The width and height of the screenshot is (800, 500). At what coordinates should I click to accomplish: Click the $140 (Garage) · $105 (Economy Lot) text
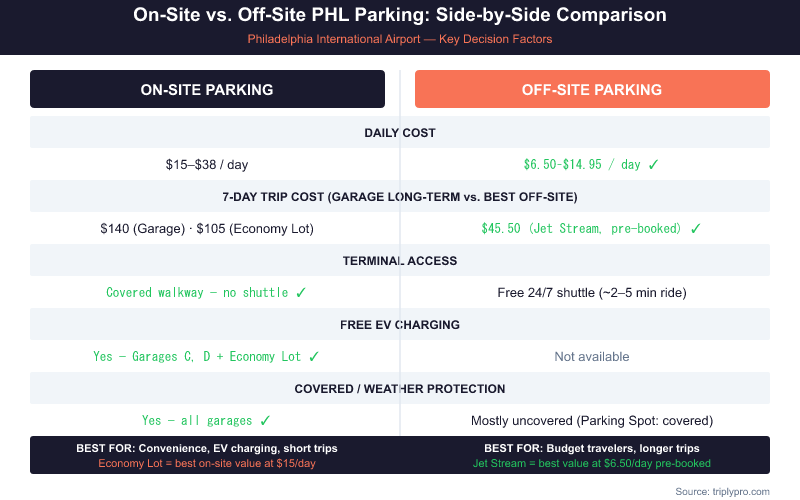207,228
